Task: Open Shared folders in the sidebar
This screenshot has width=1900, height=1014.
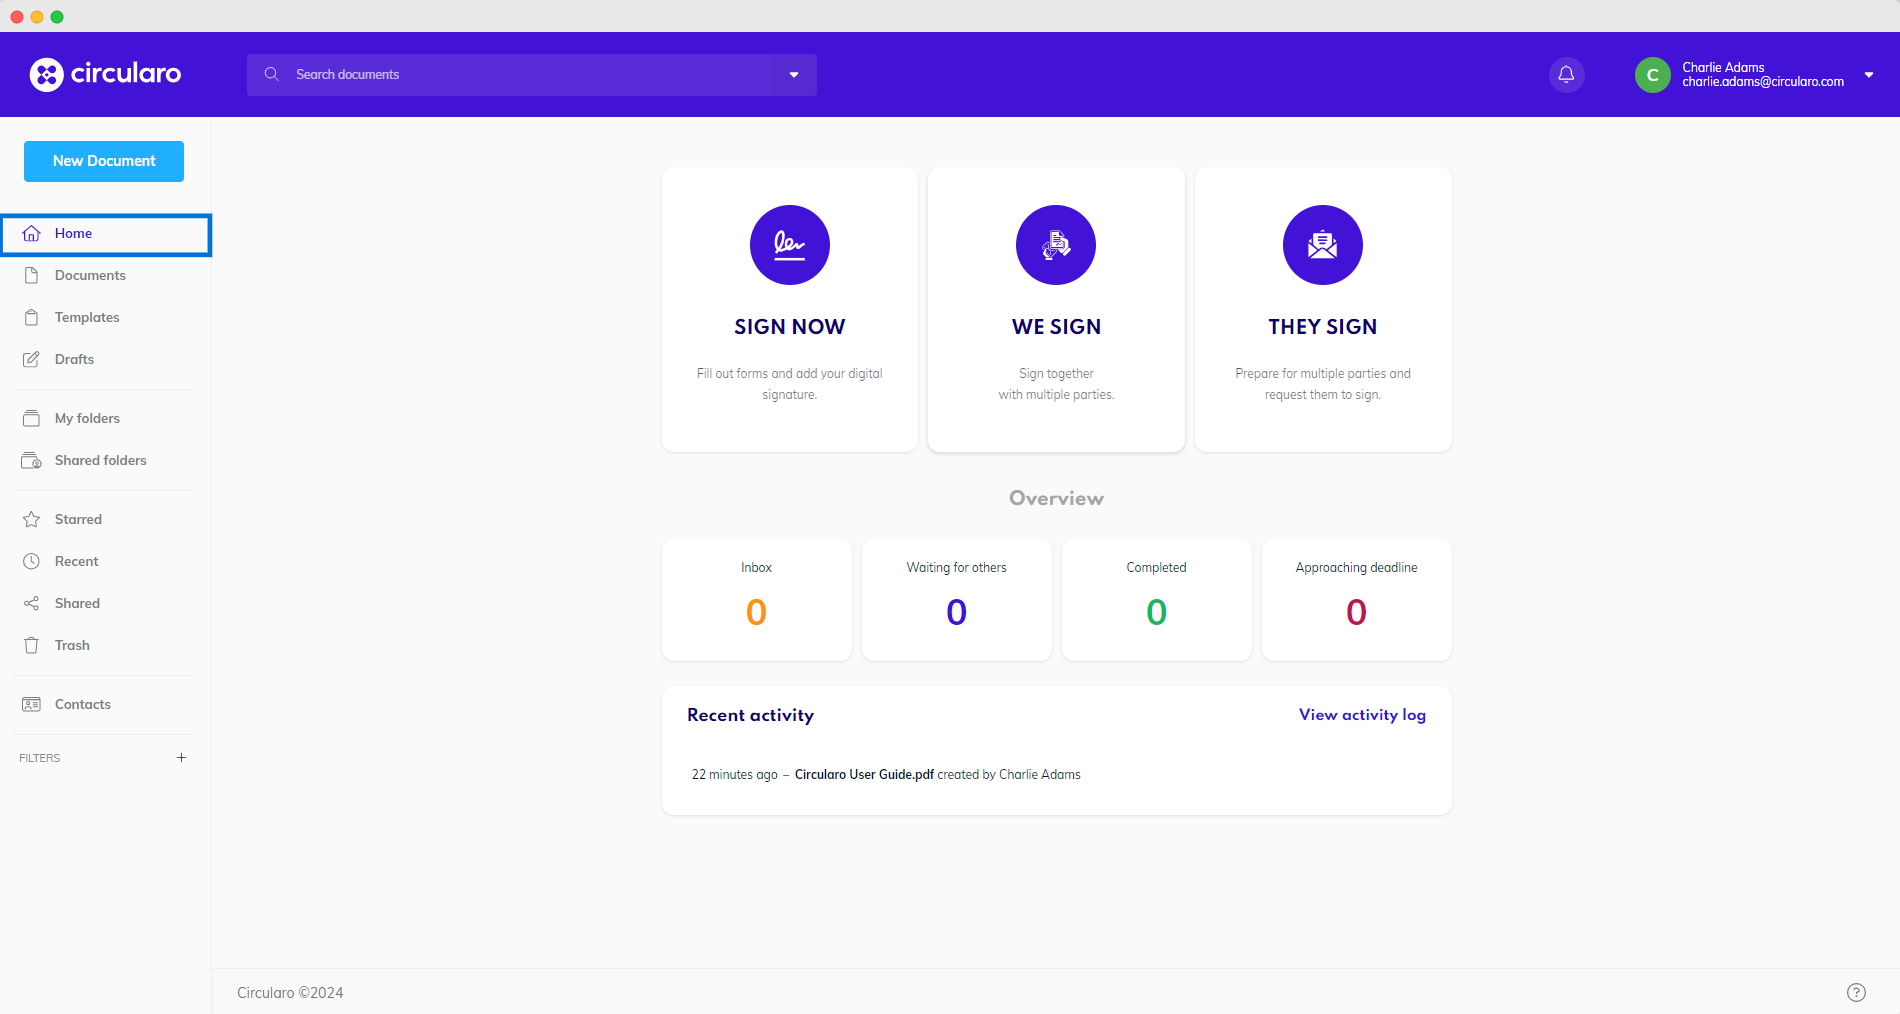Action: pos(100,461)
